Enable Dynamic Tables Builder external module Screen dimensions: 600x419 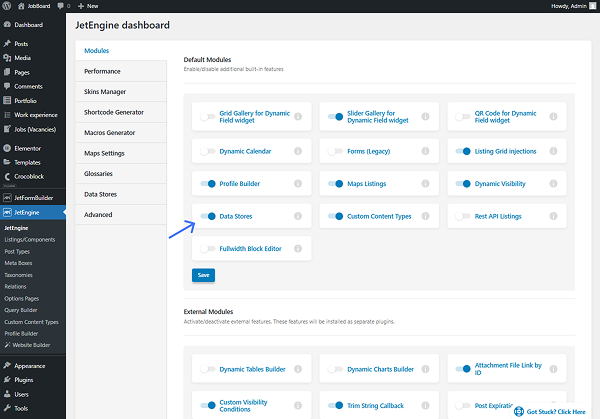[208, 369]
